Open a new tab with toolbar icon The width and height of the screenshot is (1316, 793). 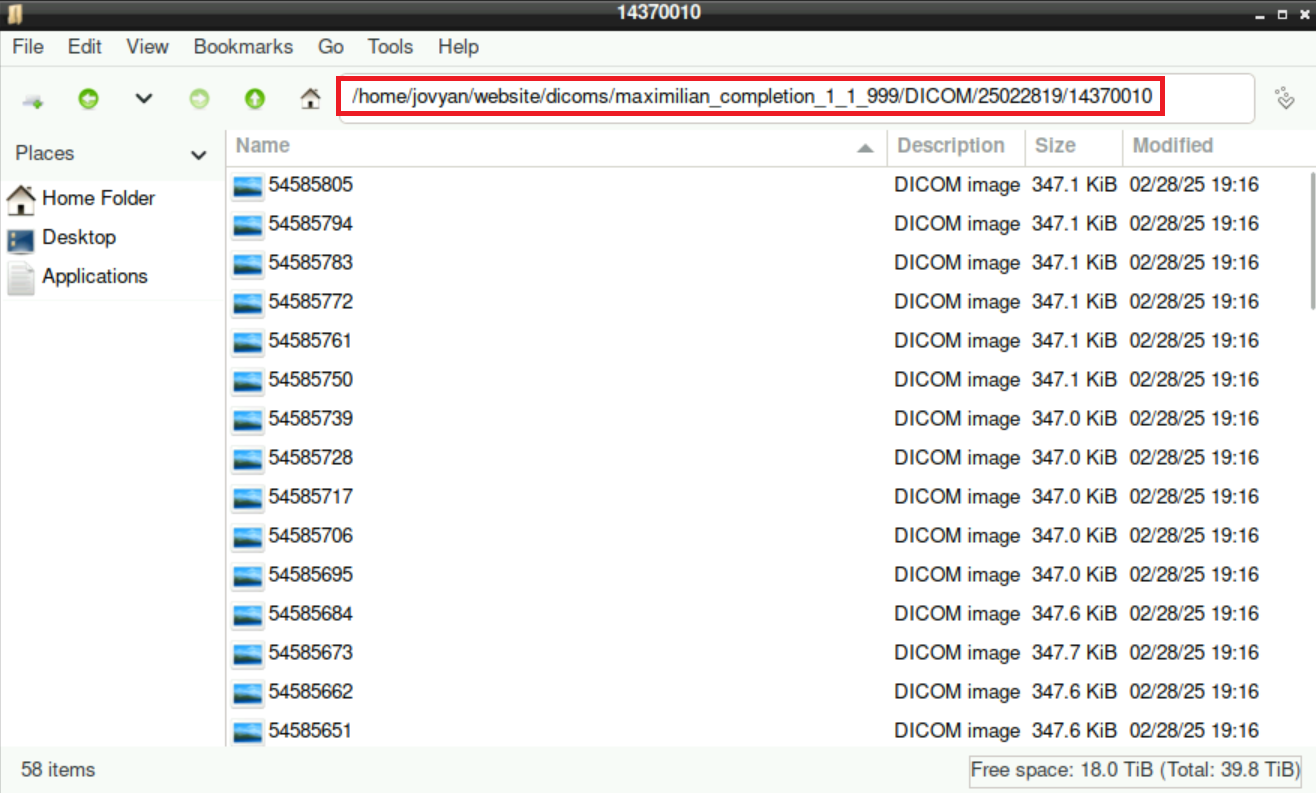point(33,99)
